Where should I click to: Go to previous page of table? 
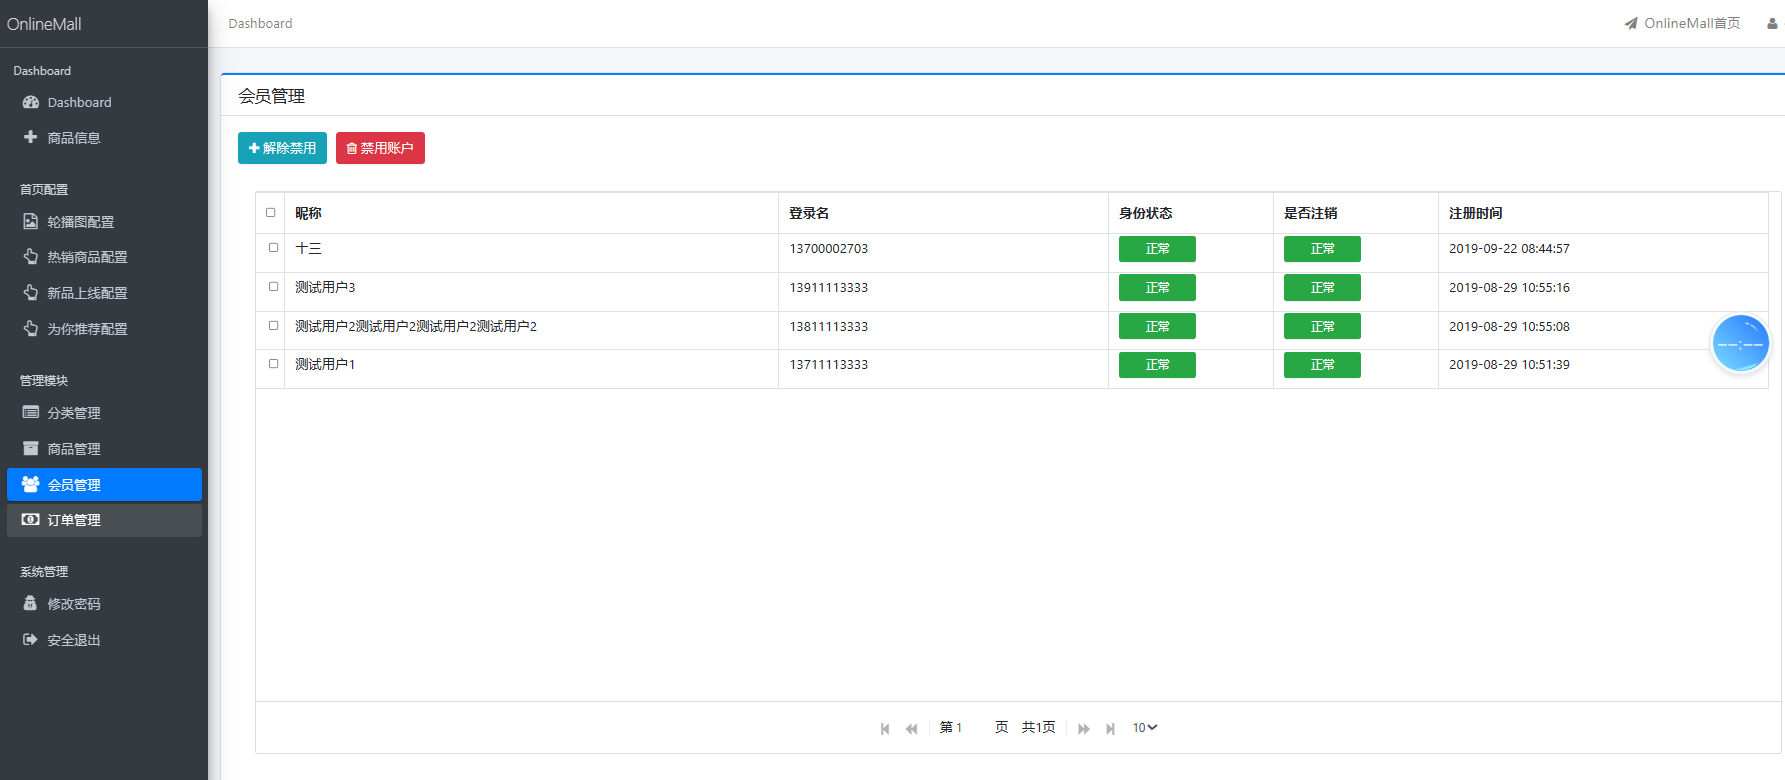coord(911,729)
